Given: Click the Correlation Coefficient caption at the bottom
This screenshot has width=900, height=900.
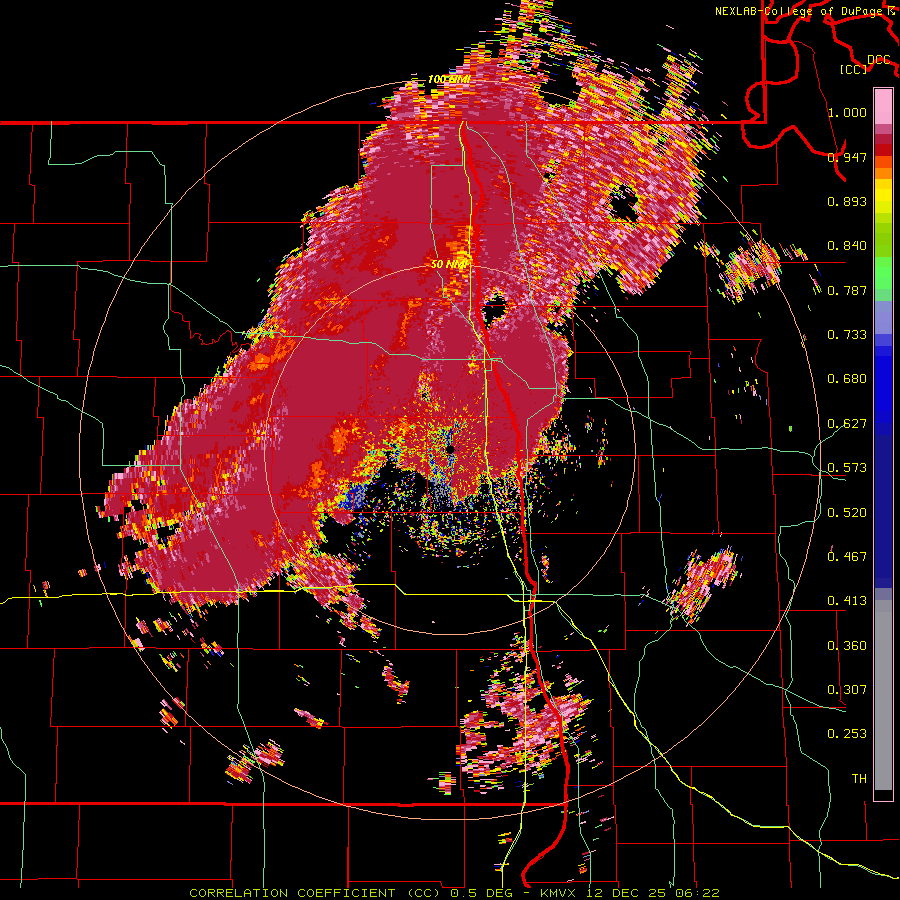Looking at the screenshot, I should pyautogui.click(x=455, y=893).
